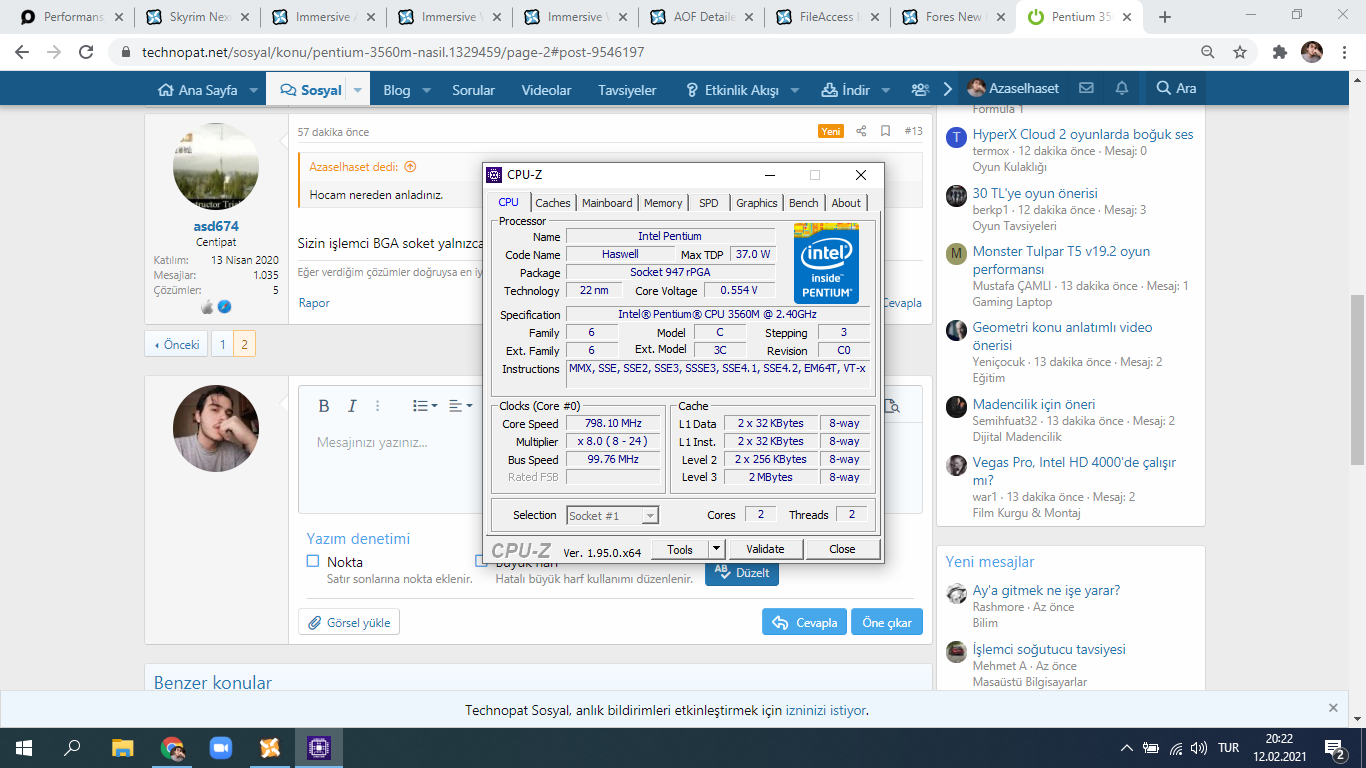Screen dimensions: 1366x768
Task: Open the Ara search in forum navbar
Action: [x=1176, y=89]
